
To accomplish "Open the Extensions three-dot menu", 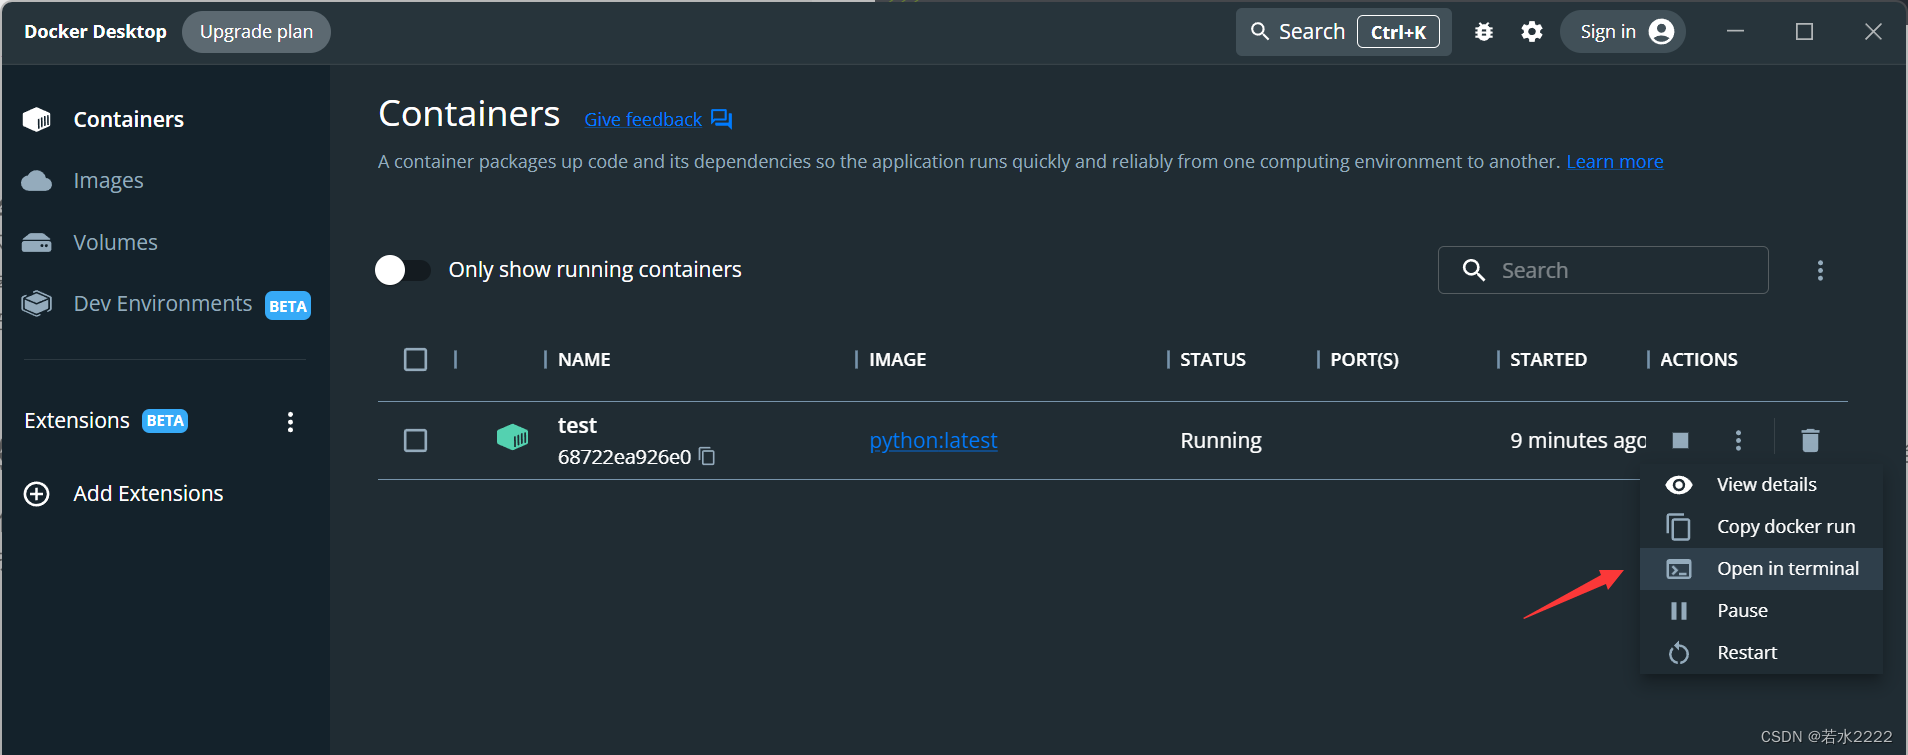I will tap(290, 422).
